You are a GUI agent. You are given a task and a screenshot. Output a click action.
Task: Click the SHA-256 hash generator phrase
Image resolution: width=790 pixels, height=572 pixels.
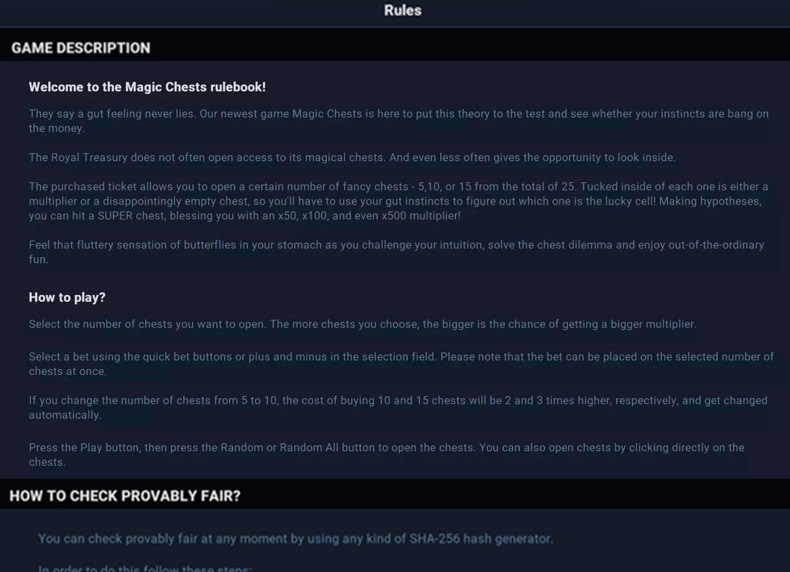click(x=481, y=539)
